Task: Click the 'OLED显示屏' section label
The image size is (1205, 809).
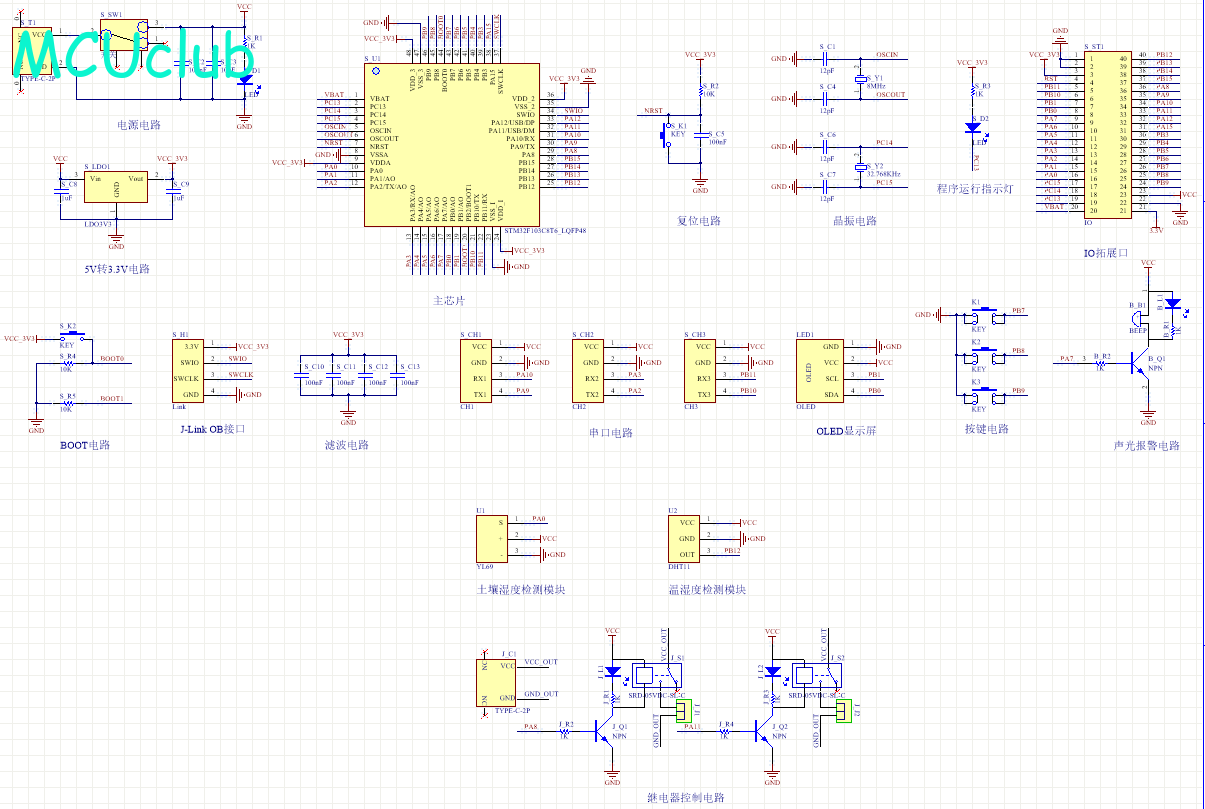Action: tap(845, 431)
